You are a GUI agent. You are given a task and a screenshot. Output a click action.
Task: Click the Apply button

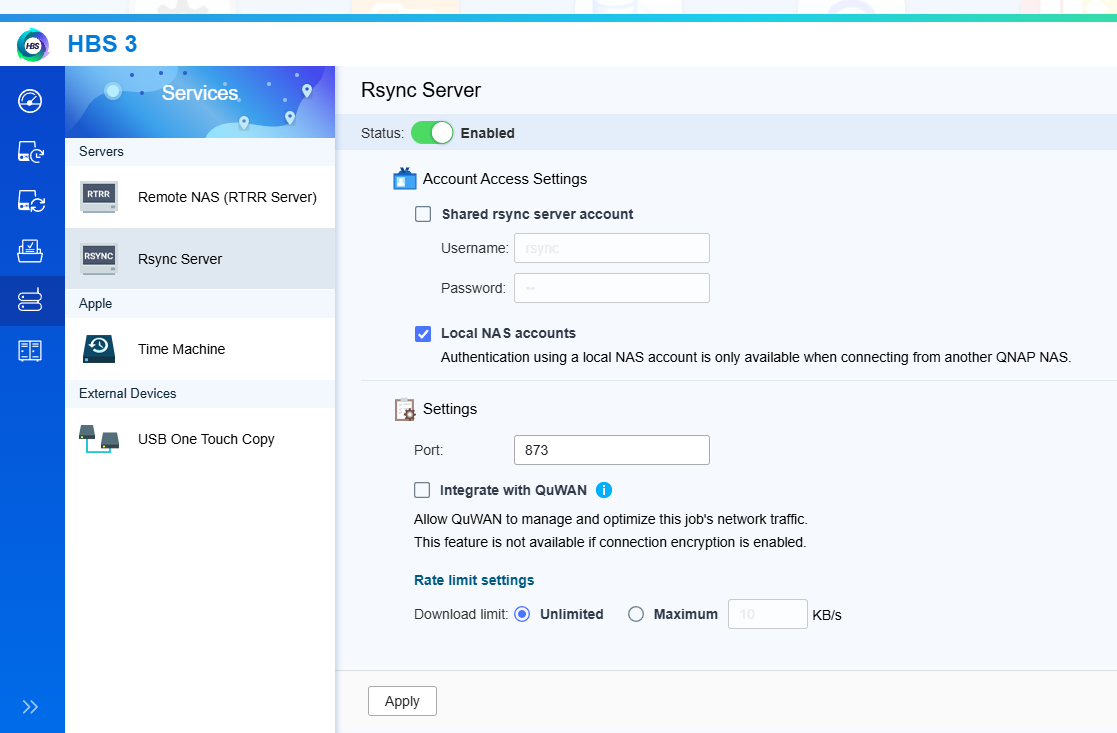[x=402, y=701]
